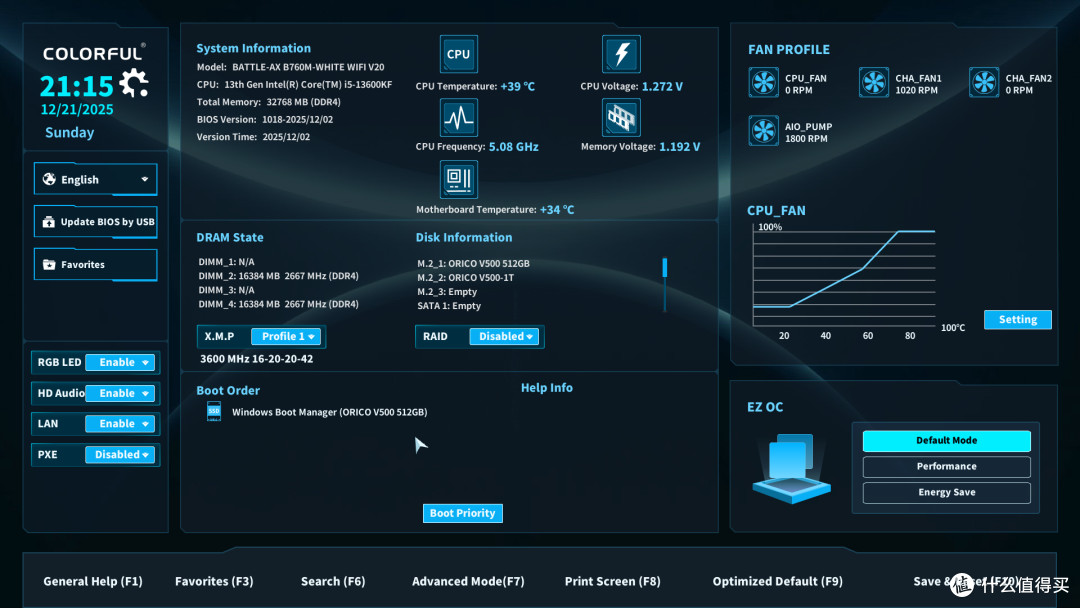Screen dimensions: 1080x608
Task: Click DIMM_3: N/A row
Action: (227, 290)
